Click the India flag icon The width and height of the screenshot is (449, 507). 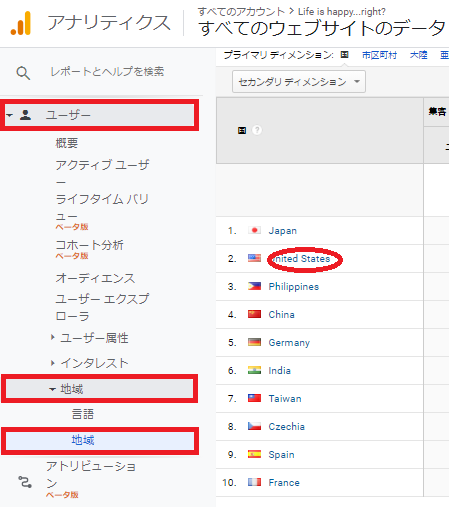[254, 370]
